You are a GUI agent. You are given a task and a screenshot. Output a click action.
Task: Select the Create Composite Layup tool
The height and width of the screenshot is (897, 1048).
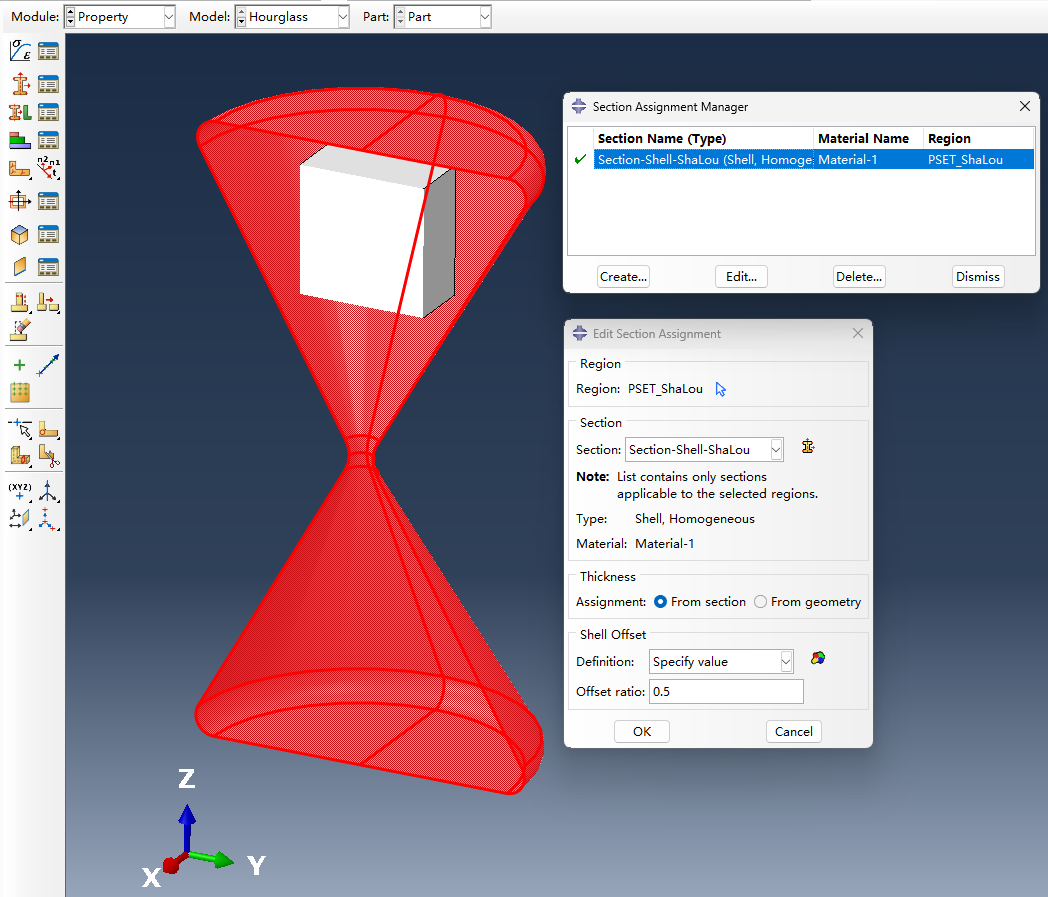coord(20,140)
